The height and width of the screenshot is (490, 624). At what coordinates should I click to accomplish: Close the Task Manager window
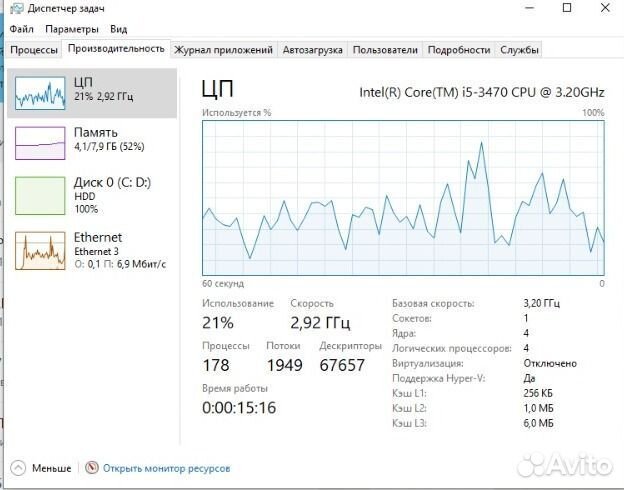pos(605,8)
